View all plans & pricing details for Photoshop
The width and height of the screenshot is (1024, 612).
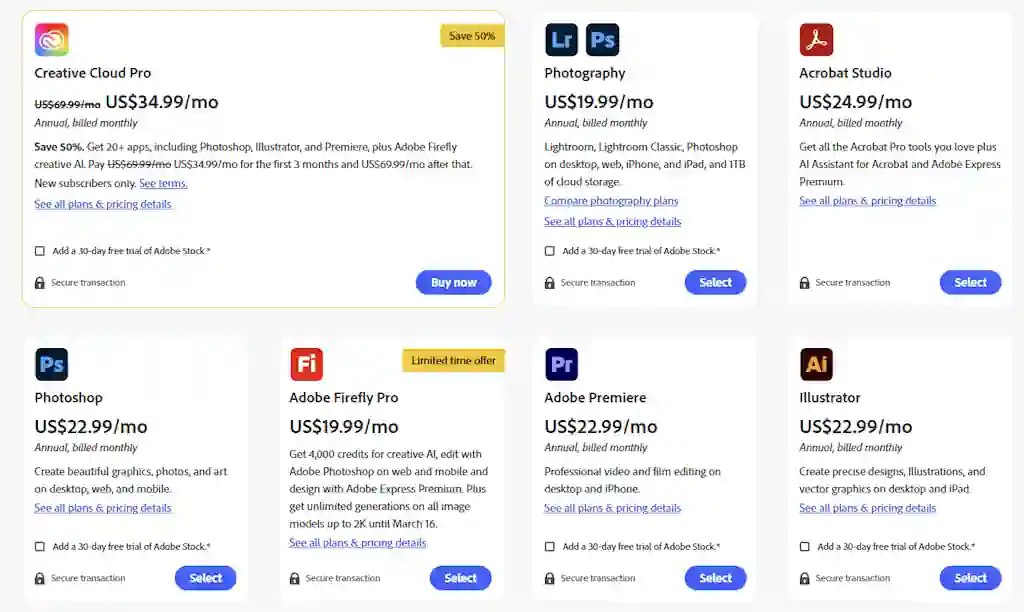(x=103, y=508)
